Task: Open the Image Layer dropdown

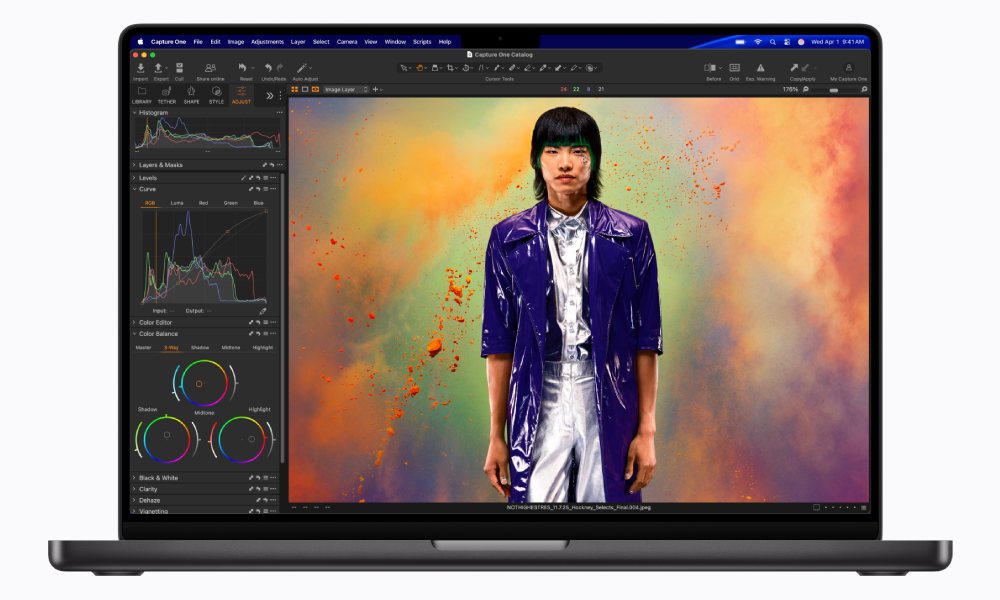Action: pos(344,89)
